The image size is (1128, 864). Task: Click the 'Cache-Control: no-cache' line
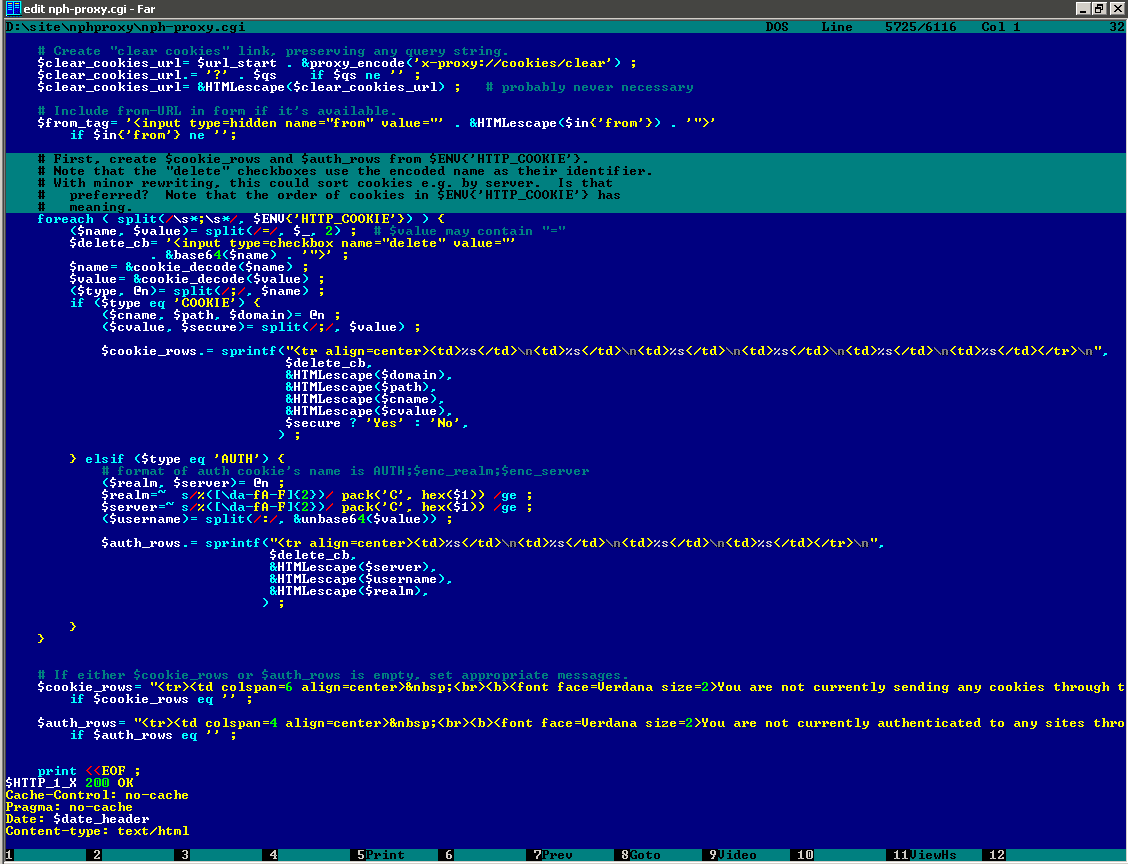(x=96, y=795)
